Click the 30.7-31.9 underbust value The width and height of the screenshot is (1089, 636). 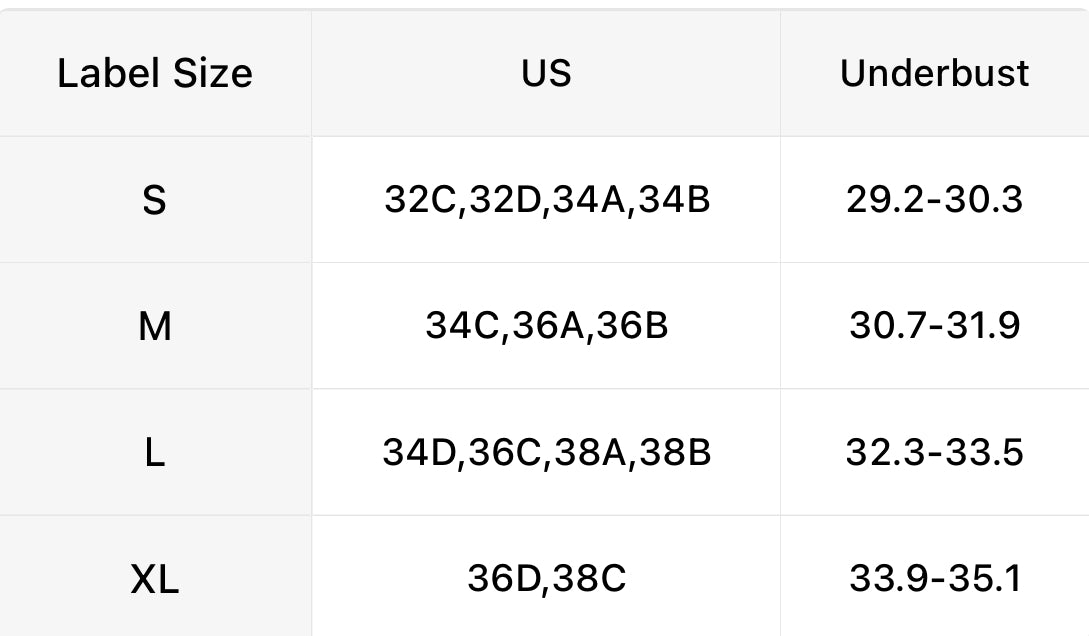coord(934,326)
